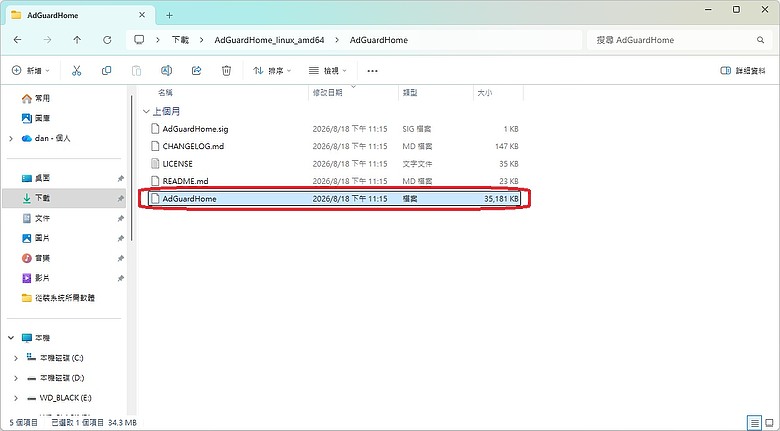Collapse the 本機 tree node
The height and width of the screenshot is (431, 780).
point(11,338)
